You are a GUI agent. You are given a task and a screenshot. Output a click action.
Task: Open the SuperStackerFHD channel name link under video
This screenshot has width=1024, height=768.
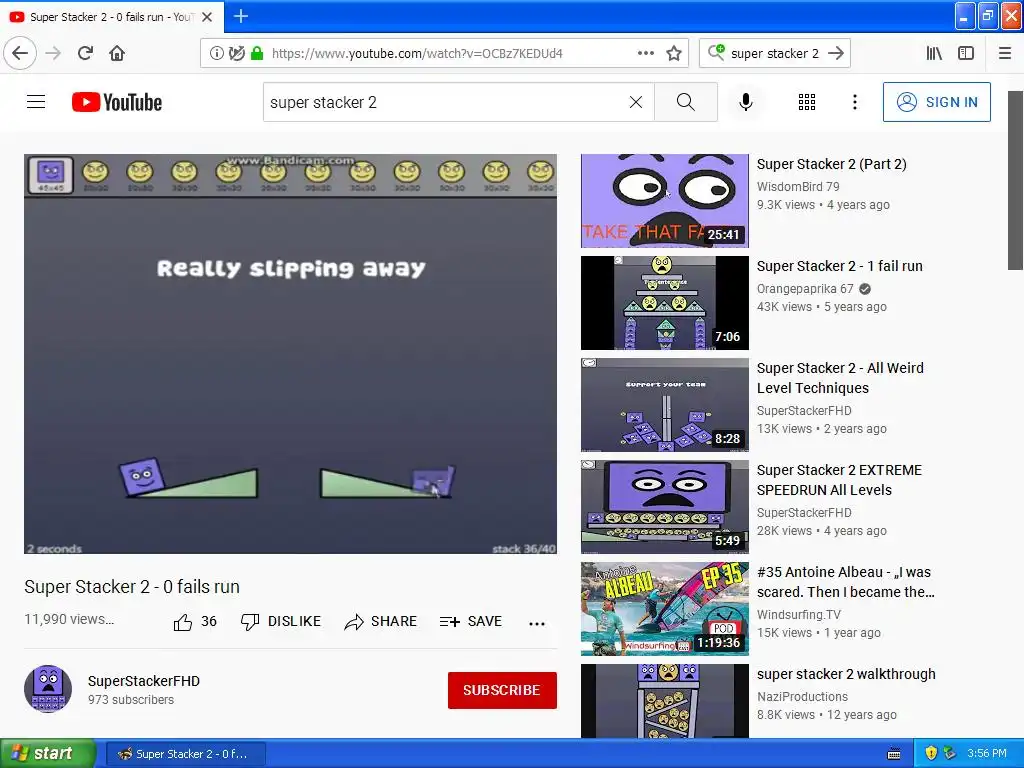click(x=144, y=680)
